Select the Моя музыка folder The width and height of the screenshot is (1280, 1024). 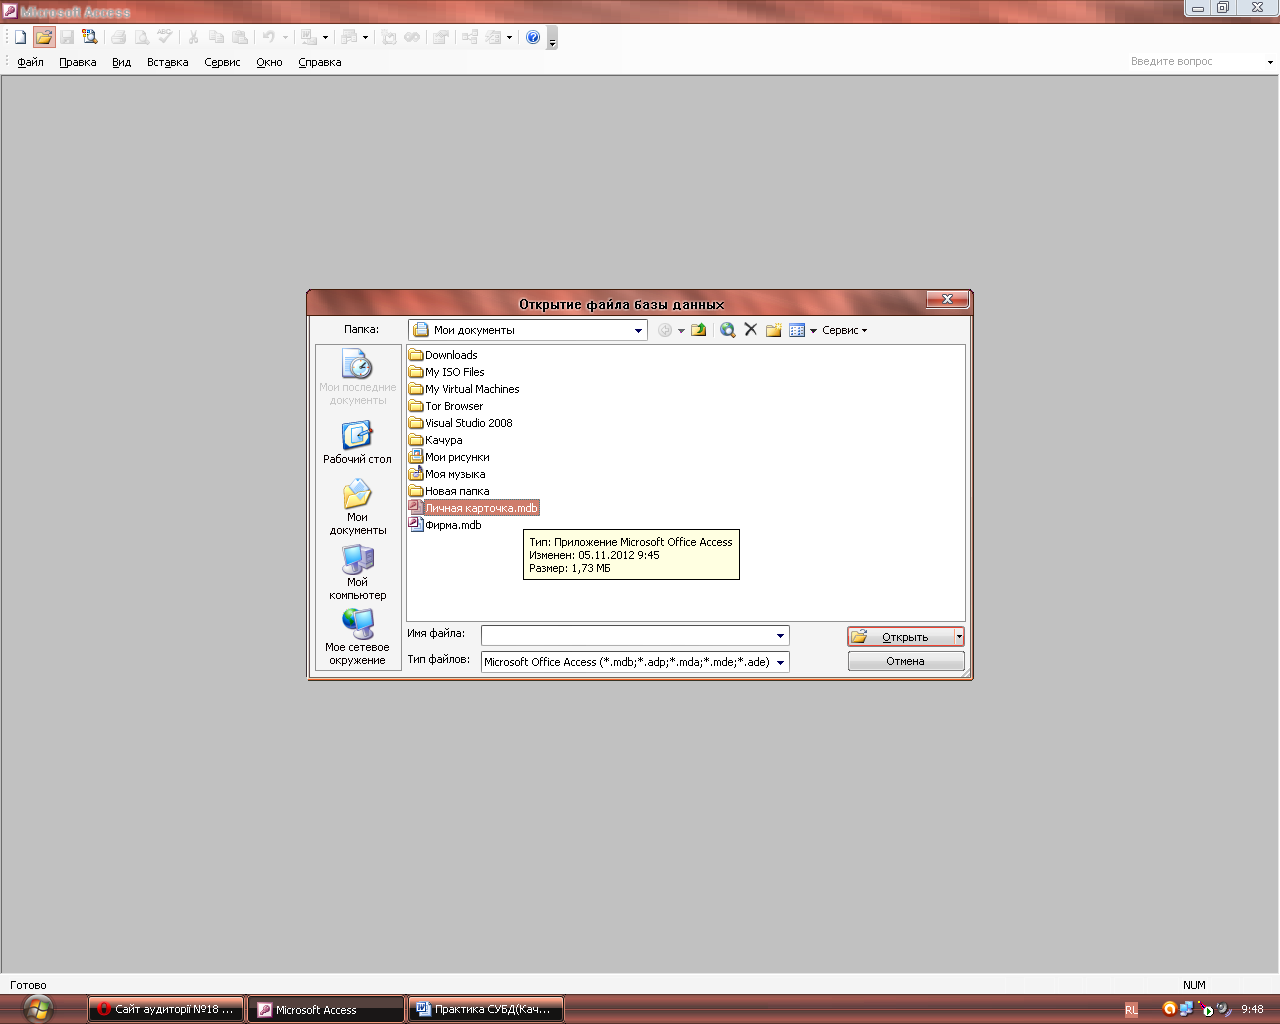[x=447, y=474]
